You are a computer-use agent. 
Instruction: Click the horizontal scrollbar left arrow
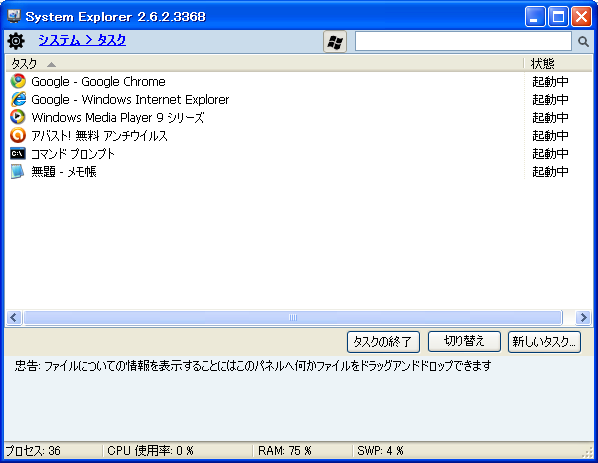(14, 317)
